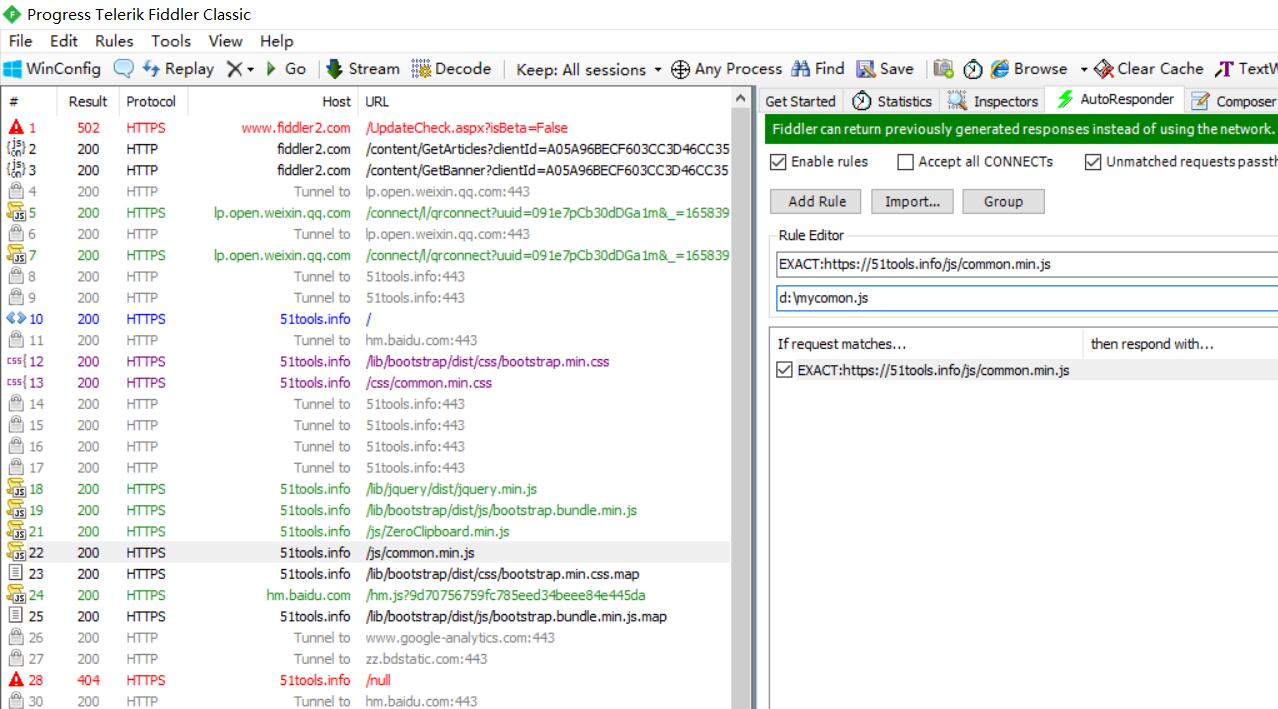Toggle Stream mode in the toolbar

(334, 69)
